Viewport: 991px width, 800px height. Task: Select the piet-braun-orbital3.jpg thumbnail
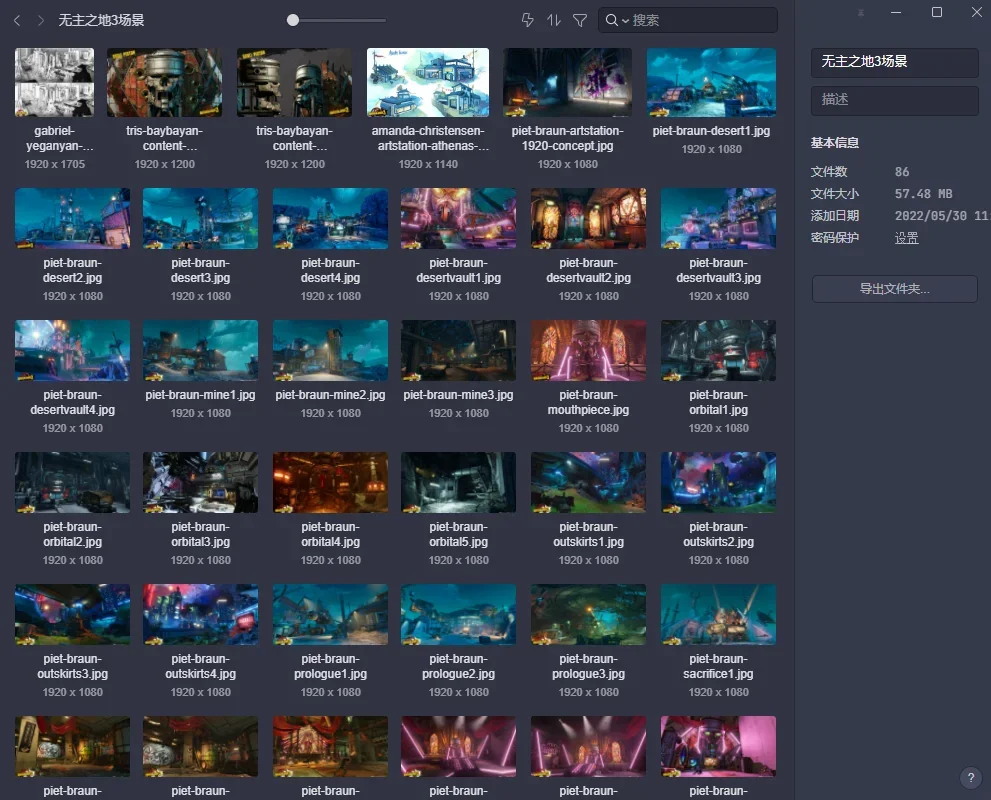tap(200, 482)
